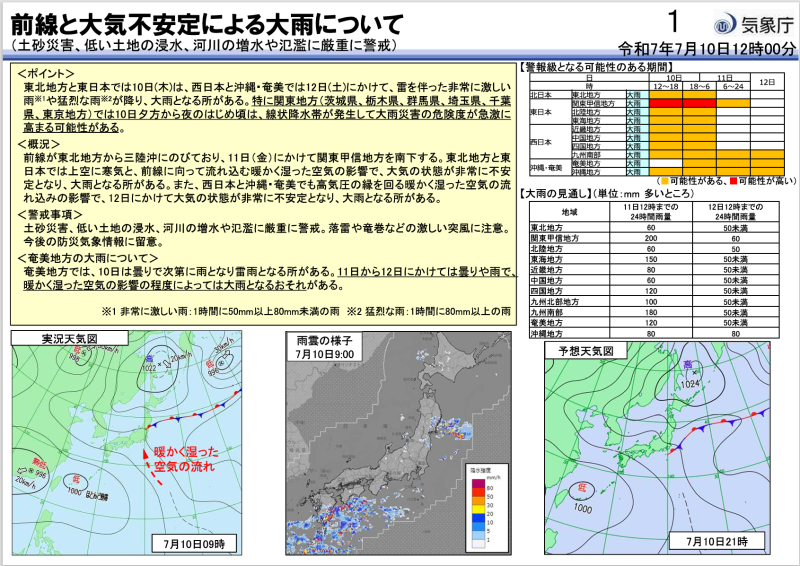Viewport: 800px width, 566px height.
Task: Click the 6〜24 time column header
Action: click(733, 87)
